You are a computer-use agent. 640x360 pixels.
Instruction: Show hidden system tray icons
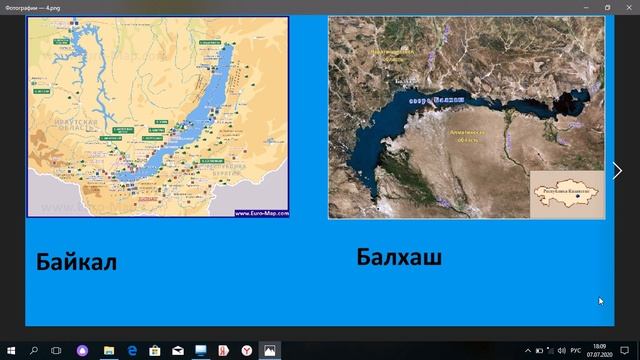[x=528, y=351]
